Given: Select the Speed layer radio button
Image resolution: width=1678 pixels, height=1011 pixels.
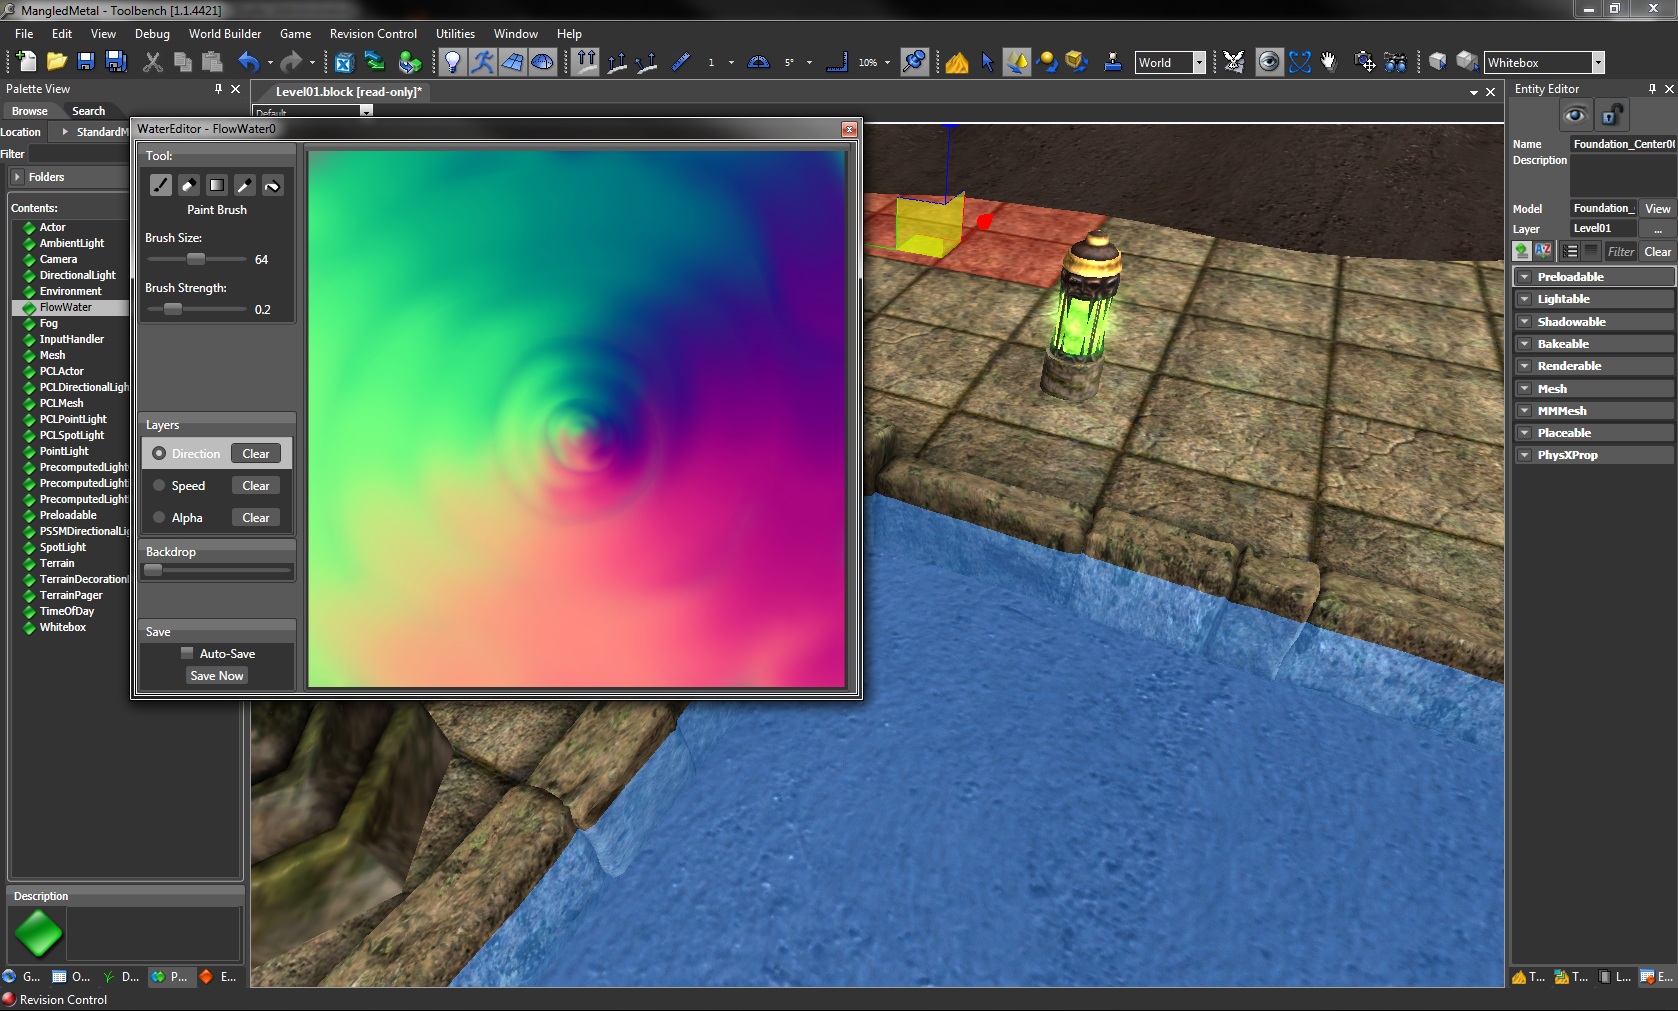Looking at the screenshot, I should [159, 486].
